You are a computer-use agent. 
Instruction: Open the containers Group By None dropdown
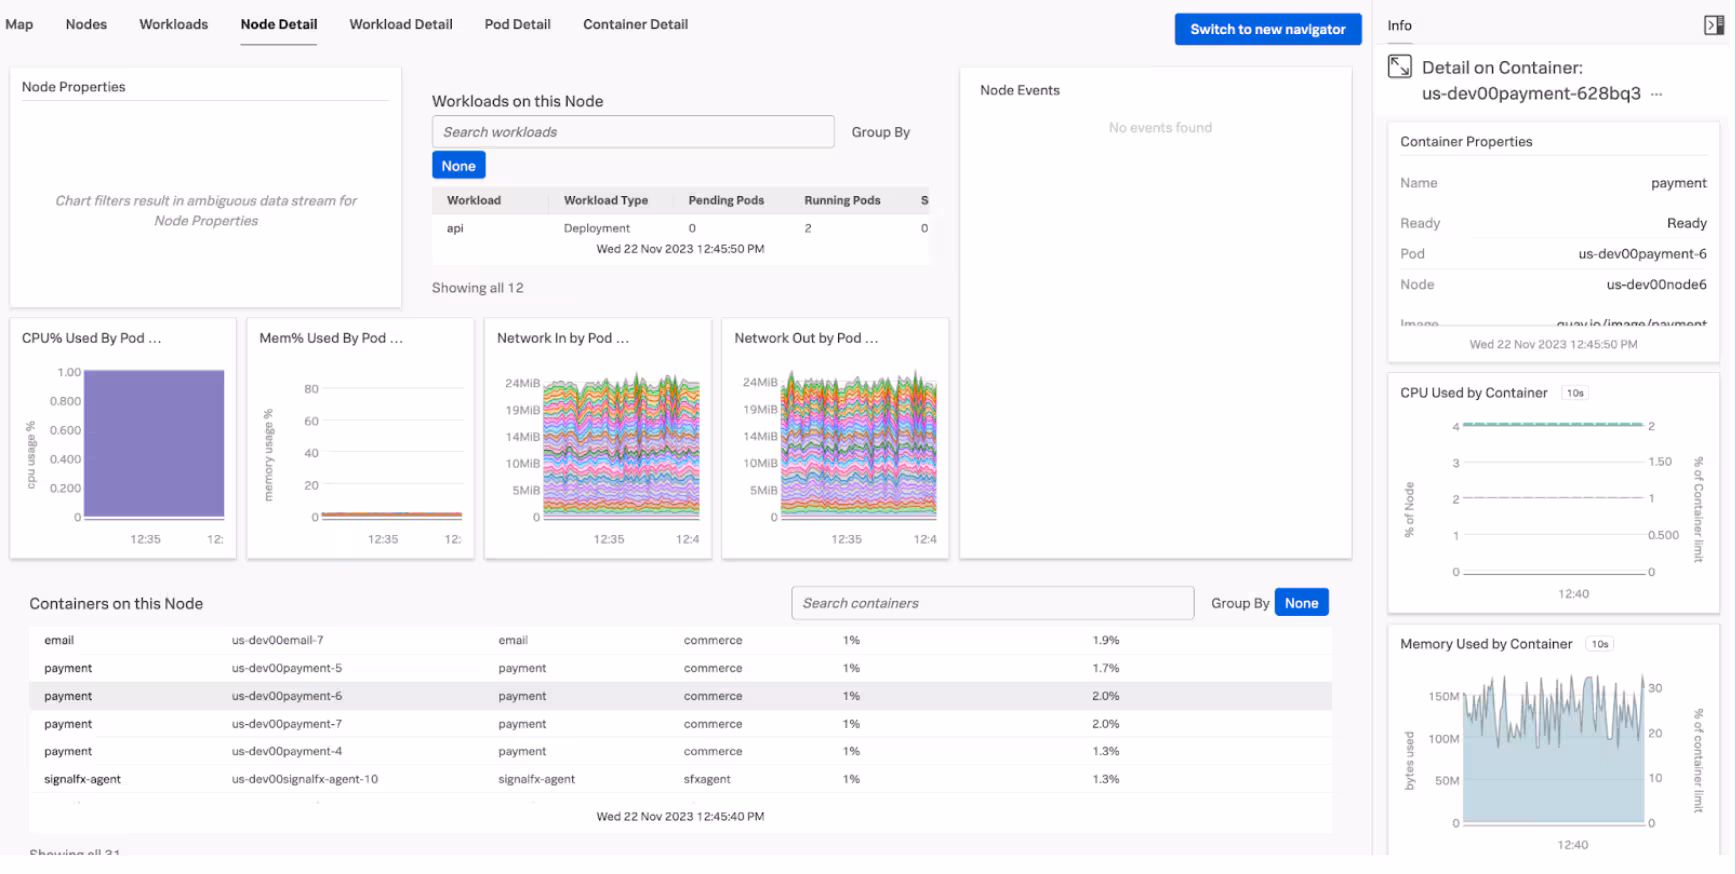point(1301,603)
